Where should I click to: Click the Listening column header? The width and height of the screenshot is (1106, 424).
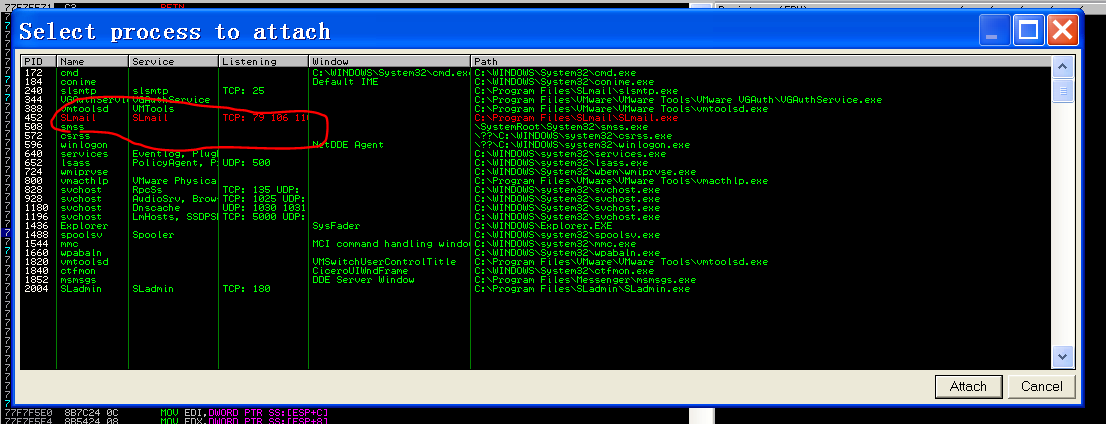point(264,61)
